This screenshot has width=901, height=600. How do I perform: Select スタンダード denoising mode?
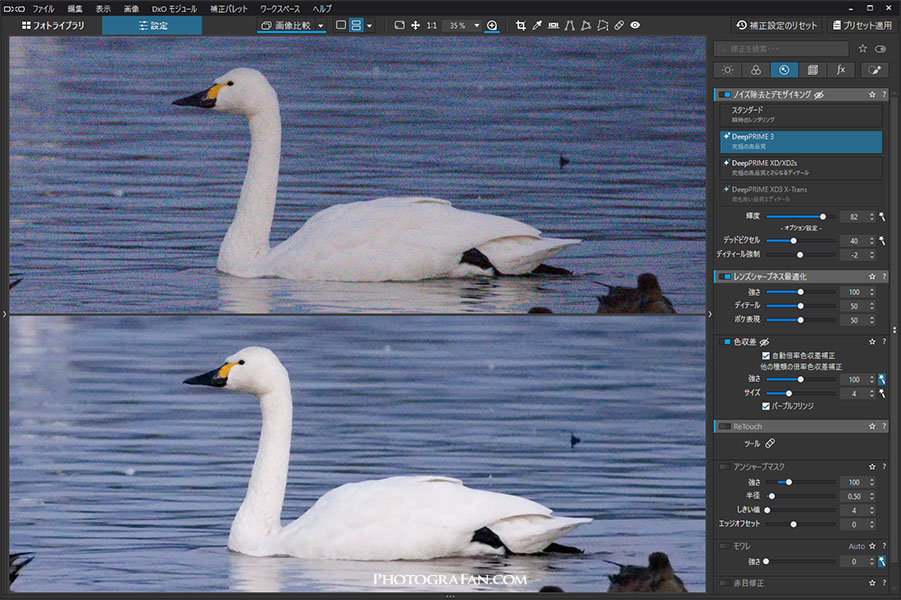[801, 115]
